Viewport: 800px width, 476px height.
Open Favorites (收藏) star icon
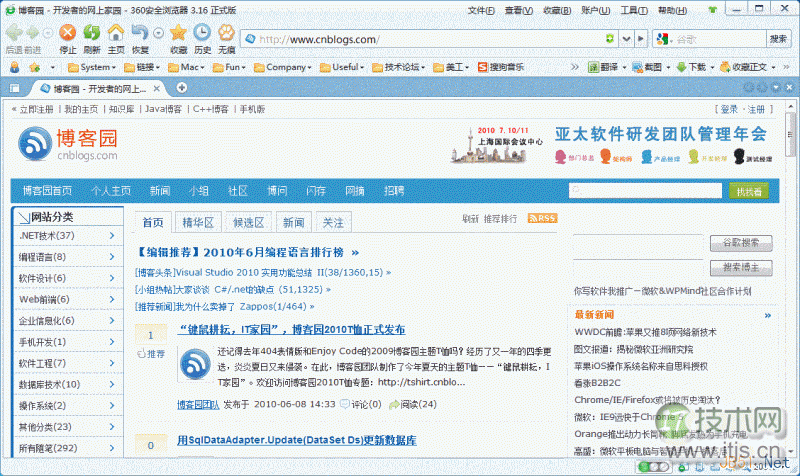[x=179, y=33]
